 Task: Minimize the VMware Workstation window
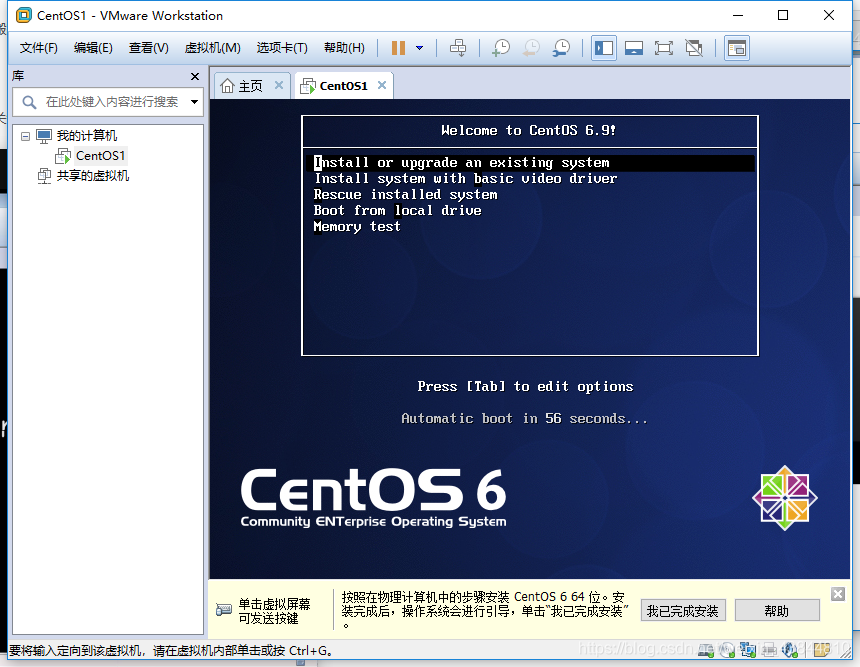[738, 15]
